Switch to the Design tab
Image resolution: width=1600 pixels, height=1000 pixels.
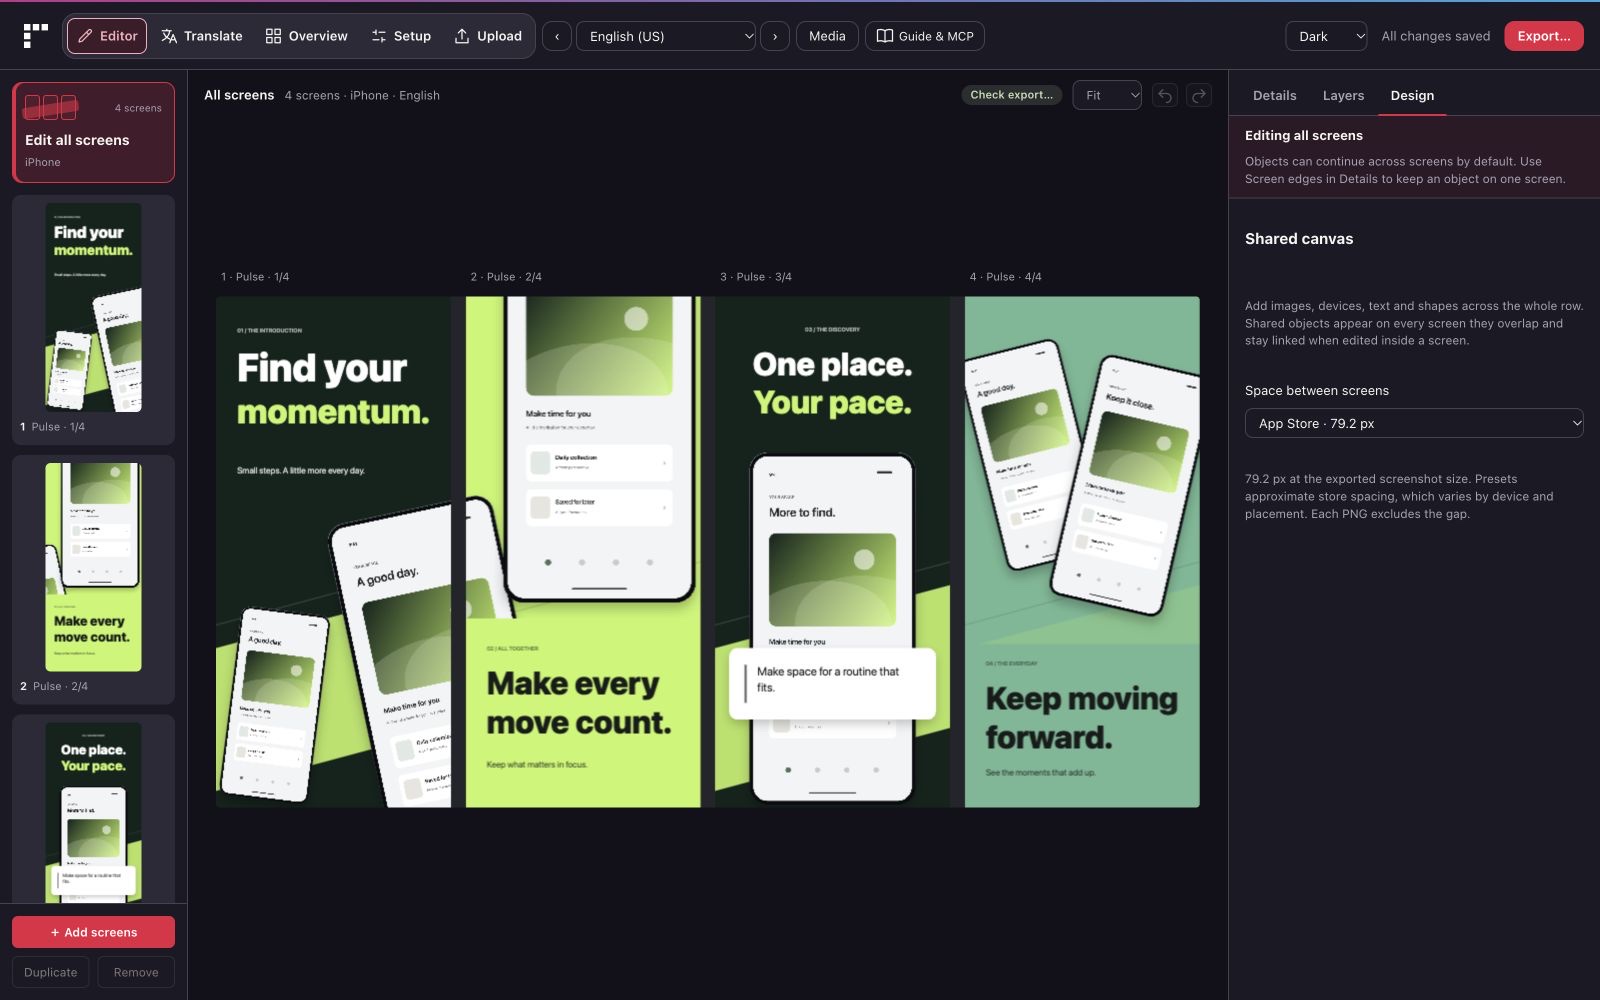(x=1412, y=95)
